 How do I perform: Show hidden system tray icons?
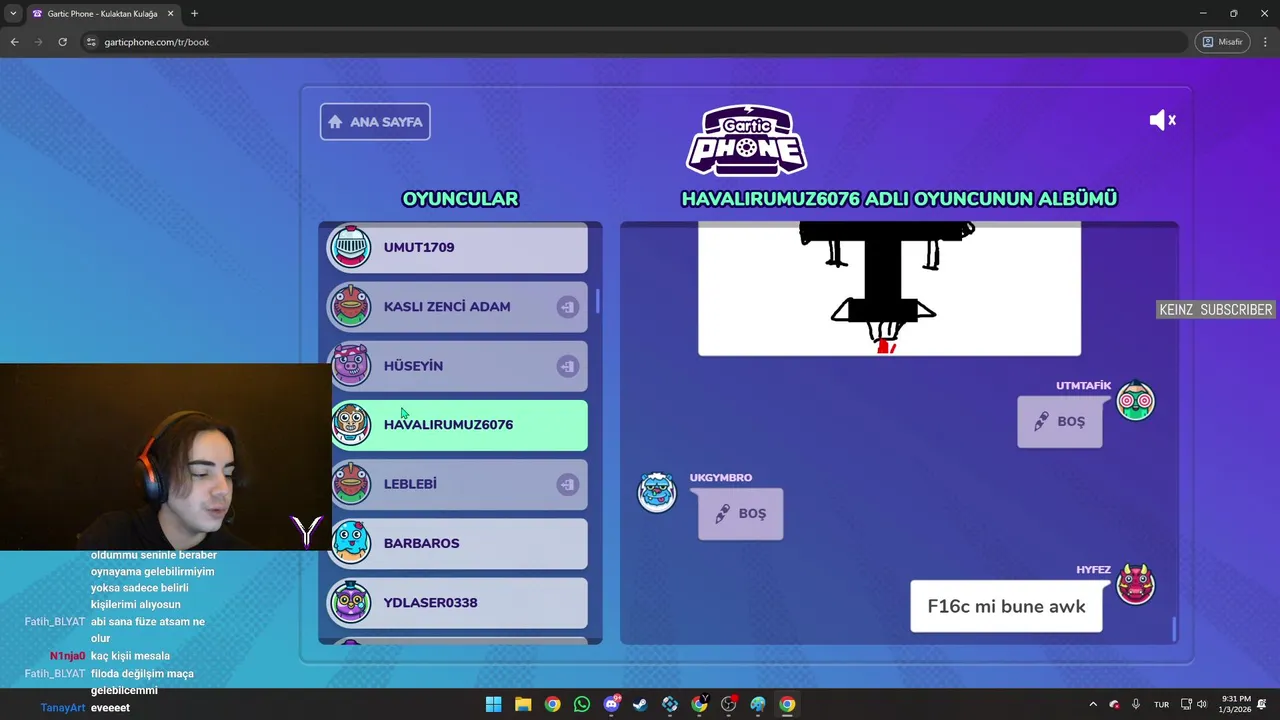click(x=1093, y=704)
